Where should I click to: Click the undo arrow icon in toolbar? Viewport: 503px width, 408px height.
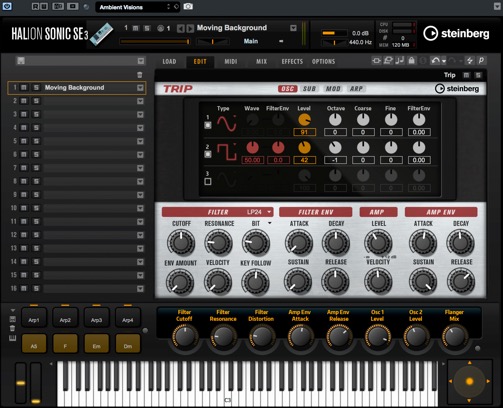pos(435,61)
